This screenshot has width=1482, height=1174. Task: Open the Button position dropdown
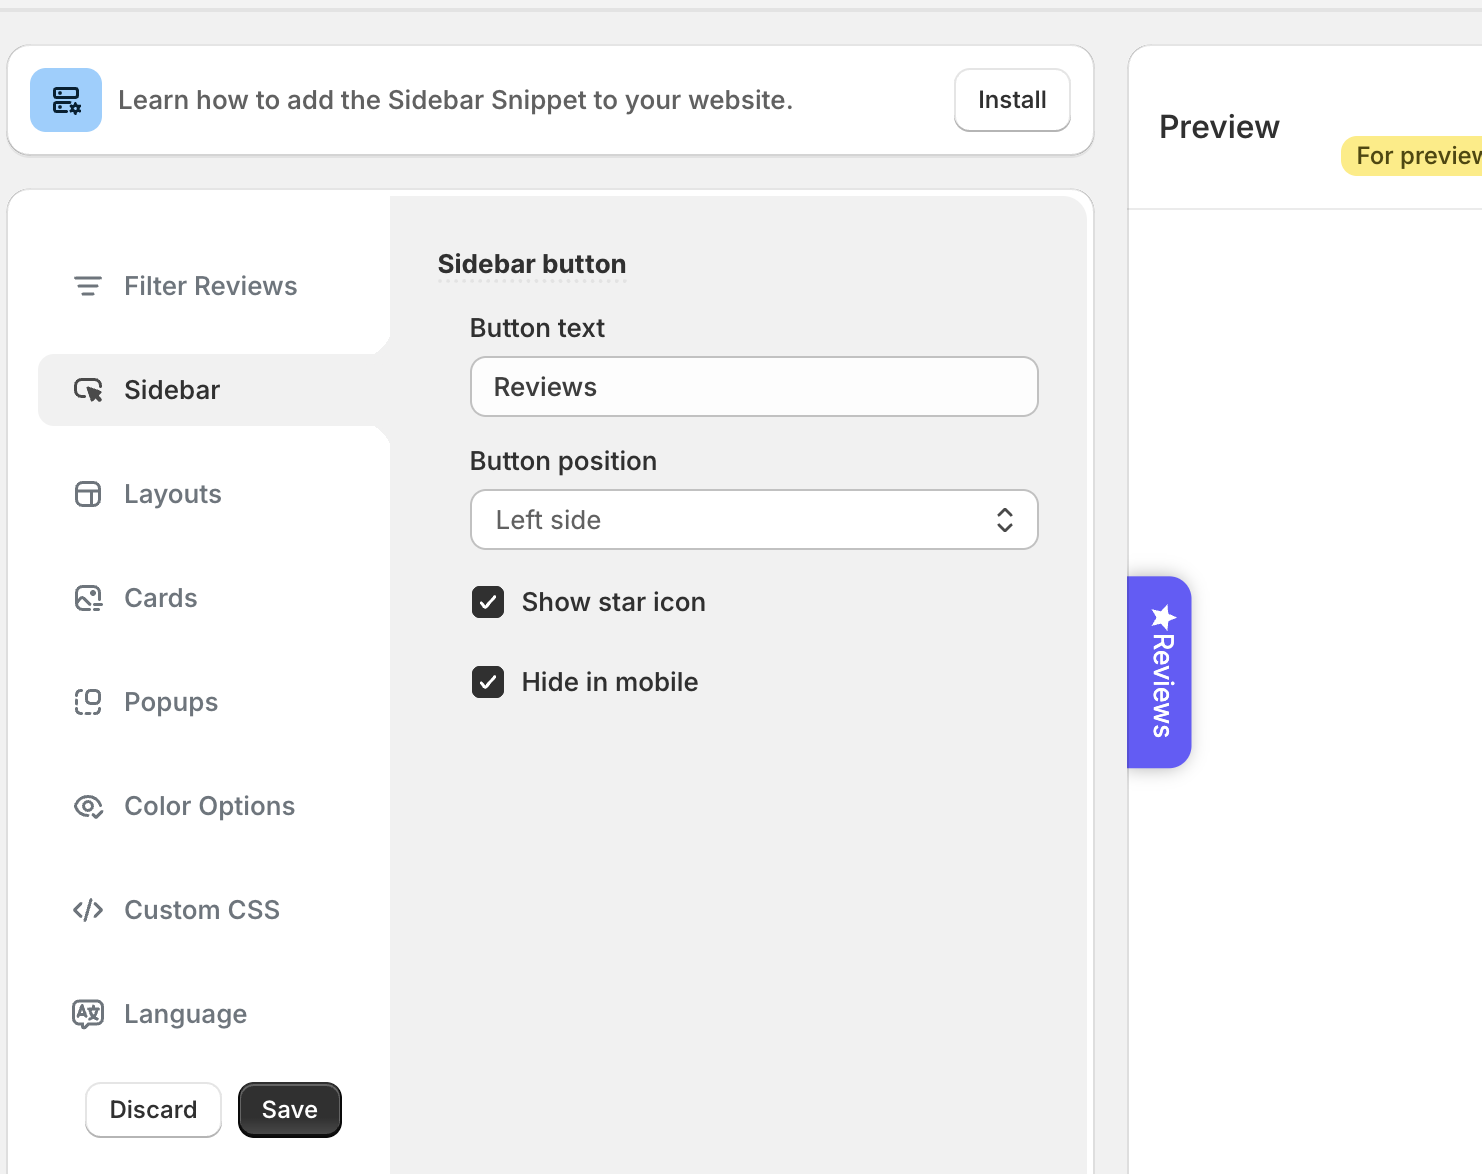753,520
